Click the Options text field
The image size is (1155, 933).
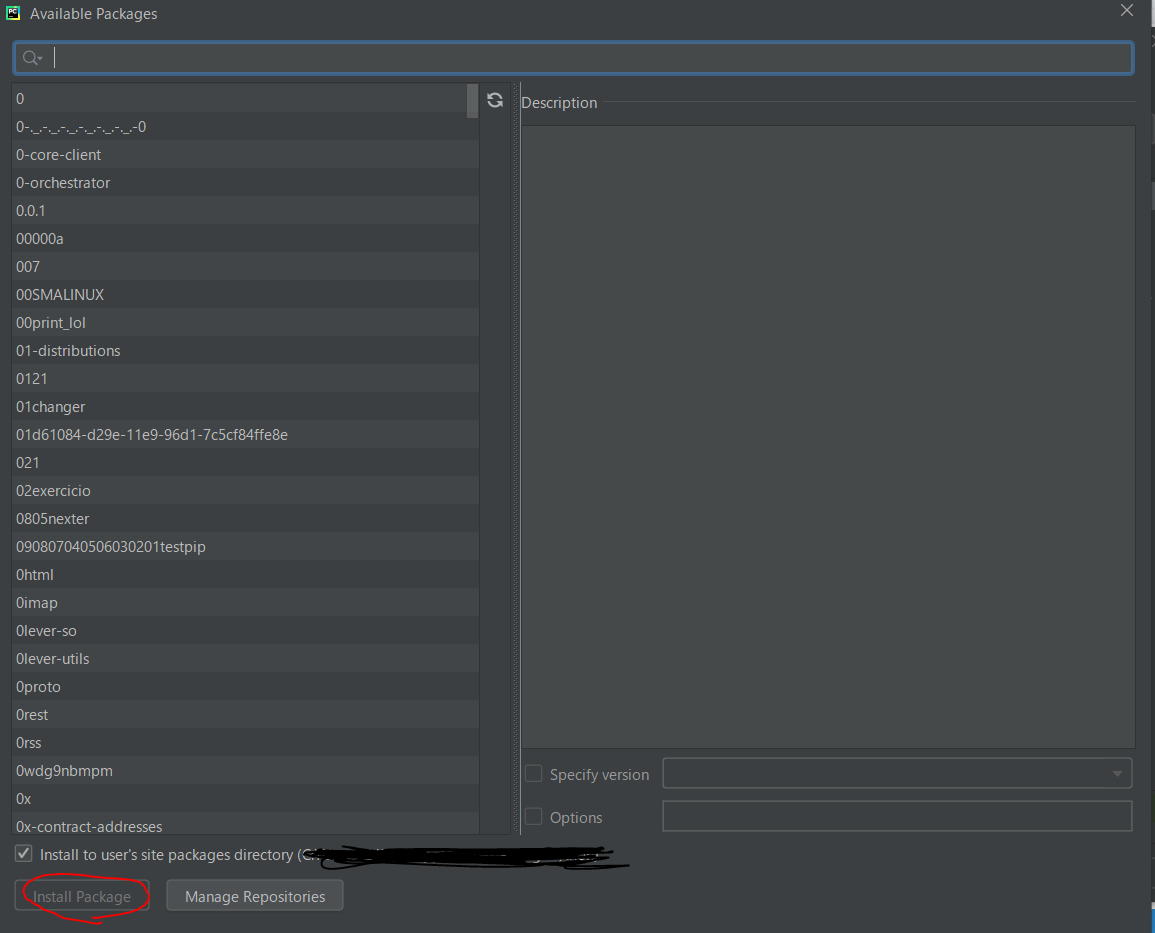point(897,816)
